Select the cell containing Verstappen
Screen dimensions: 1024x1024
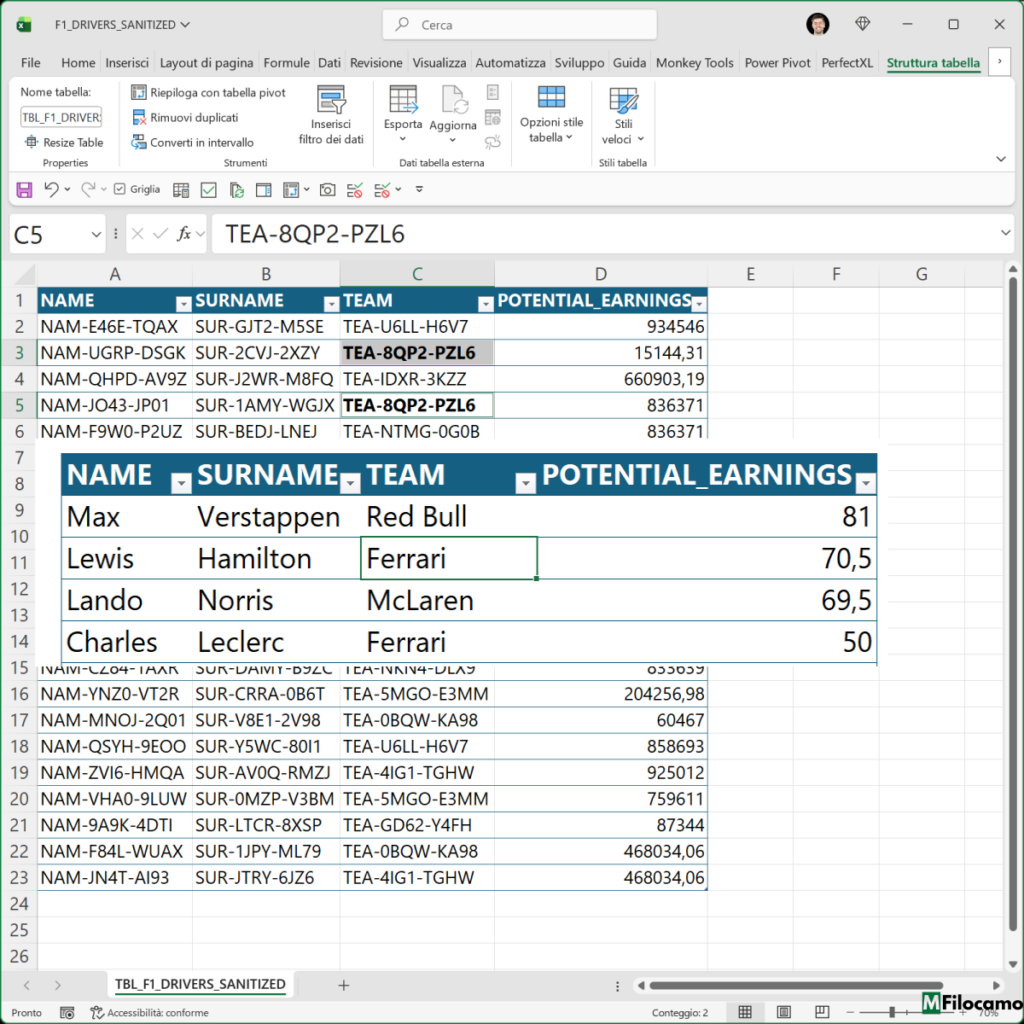tap(276, 517)
